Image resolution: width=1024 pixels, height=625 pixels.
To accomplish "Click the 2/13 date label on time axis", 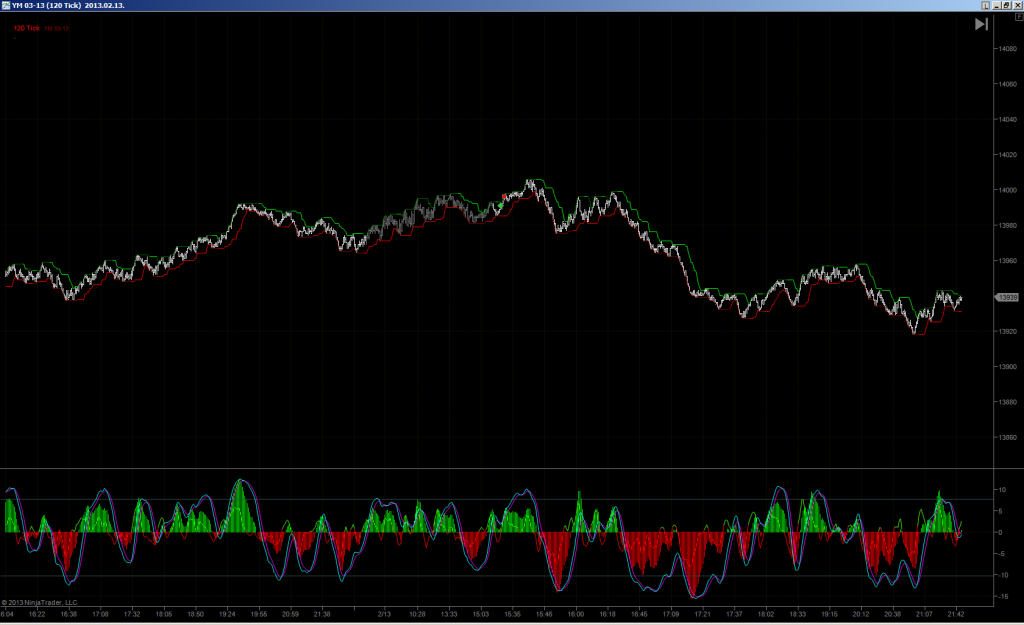I will [384, 614].
